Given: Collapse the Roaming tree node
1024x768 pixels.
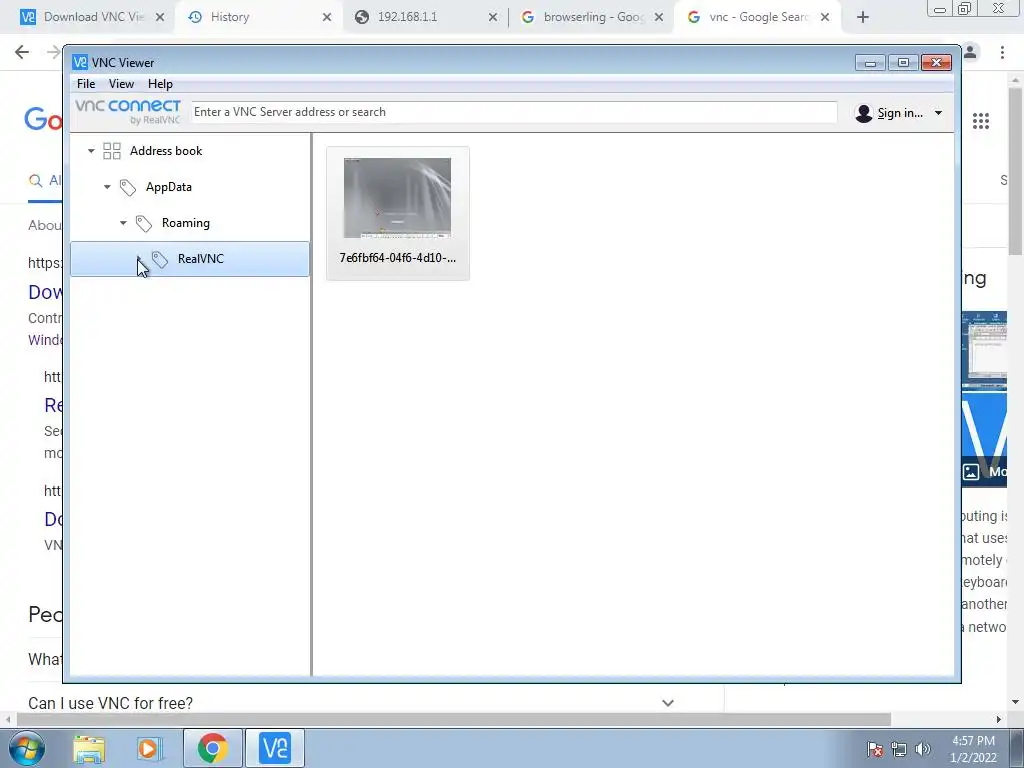Looking at the screenshot, I should coord(123,223).
